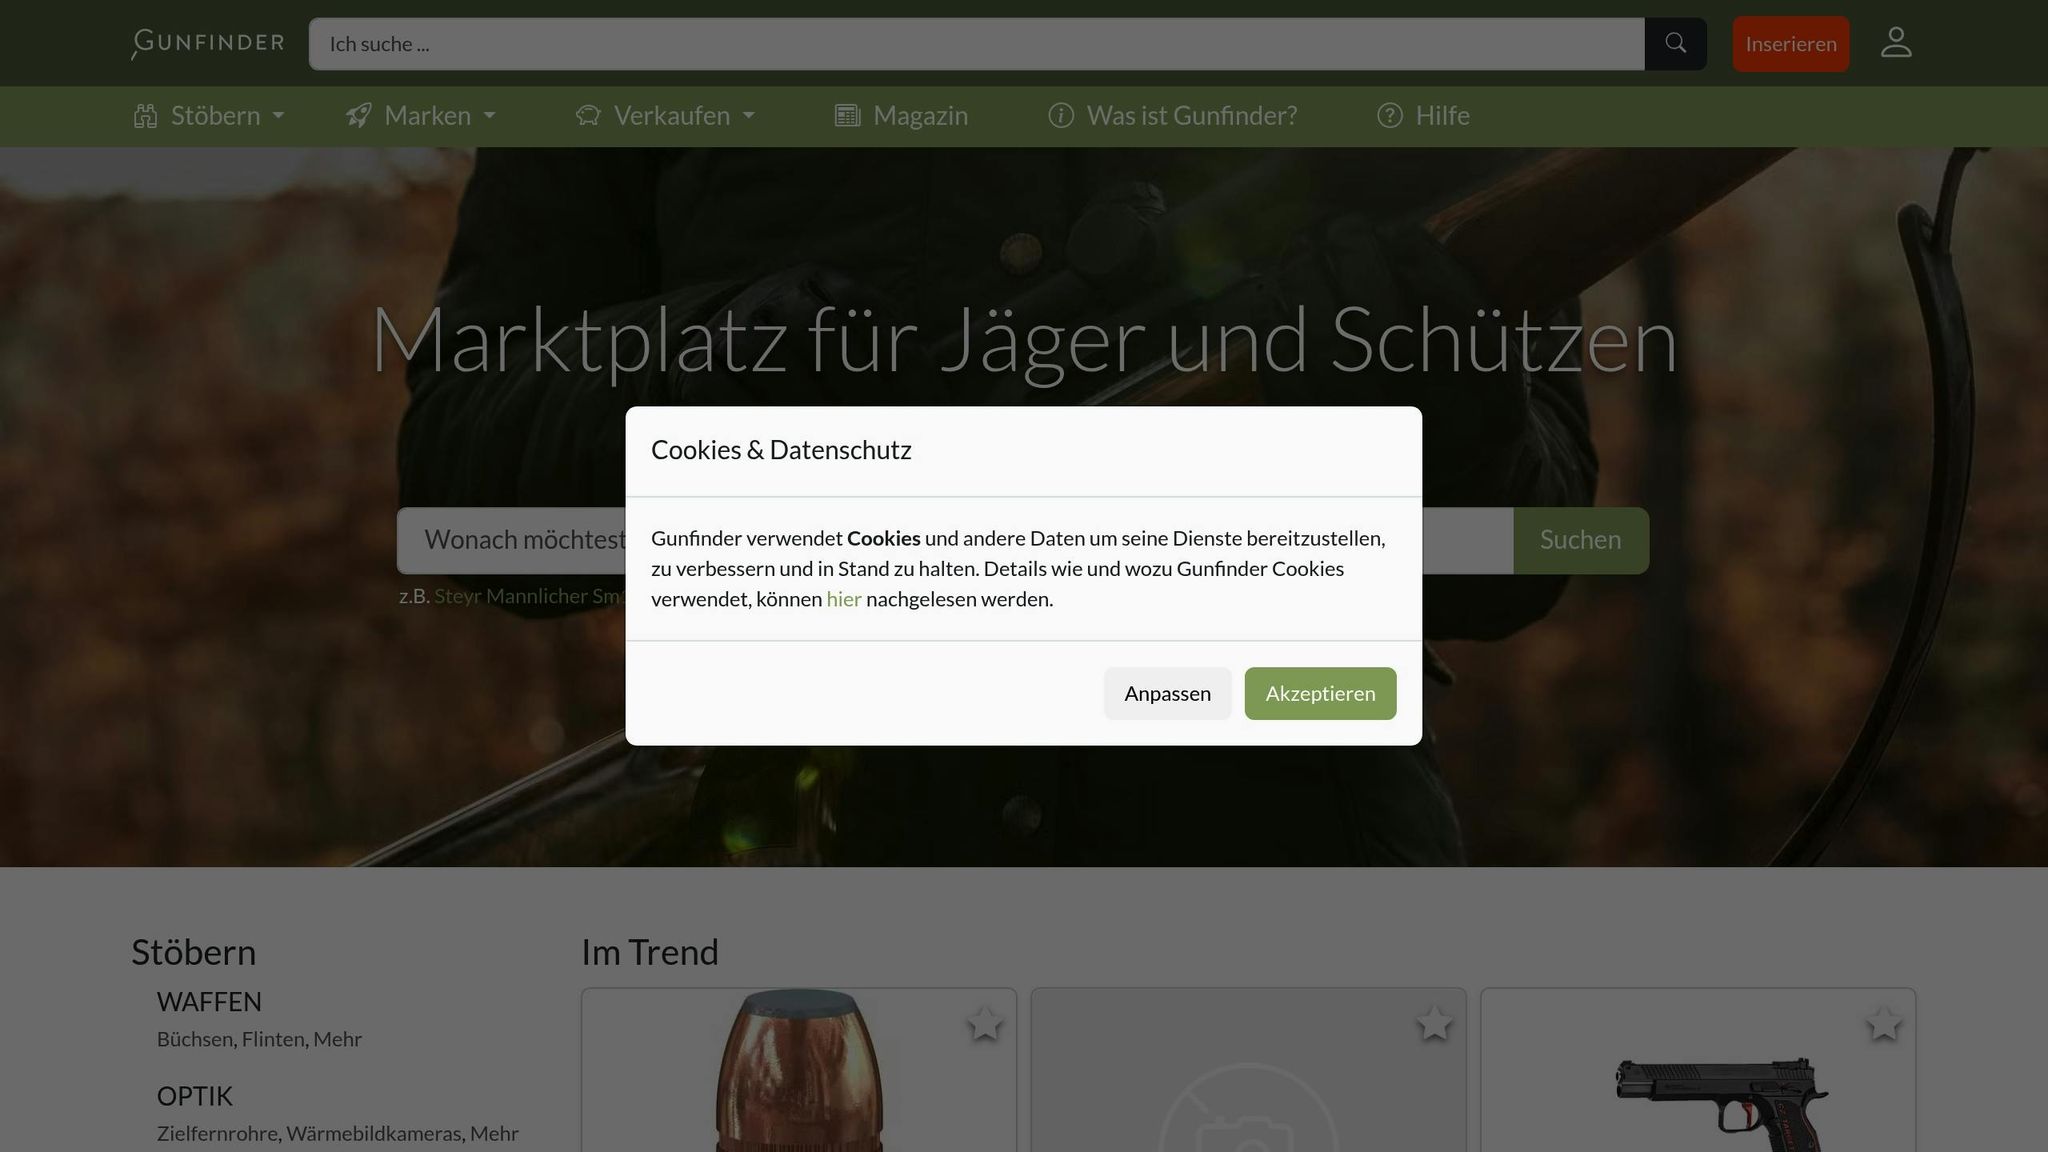The width and height of the screenshot is (2048, 1152).
Task: Click the red Inserieren button
Action: (x=1791, y=43)
